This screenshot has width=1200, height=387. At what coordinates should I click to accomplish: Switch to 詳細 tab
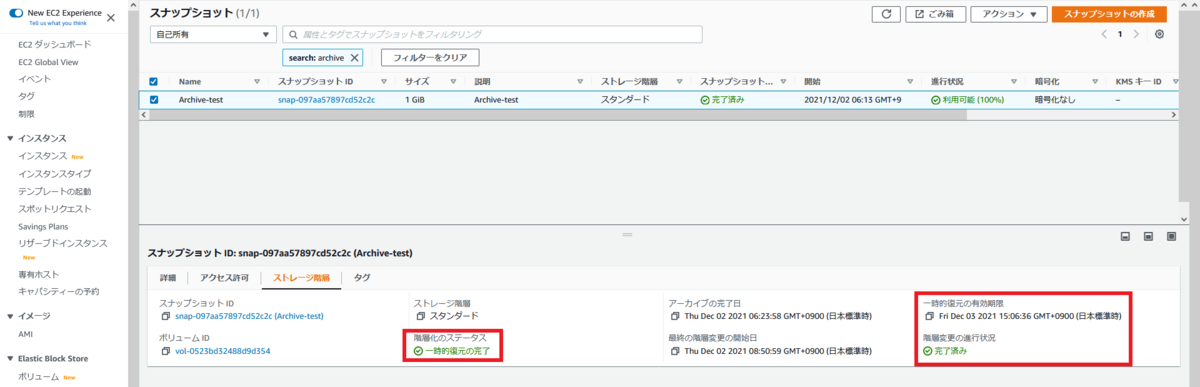coord(167,278)
